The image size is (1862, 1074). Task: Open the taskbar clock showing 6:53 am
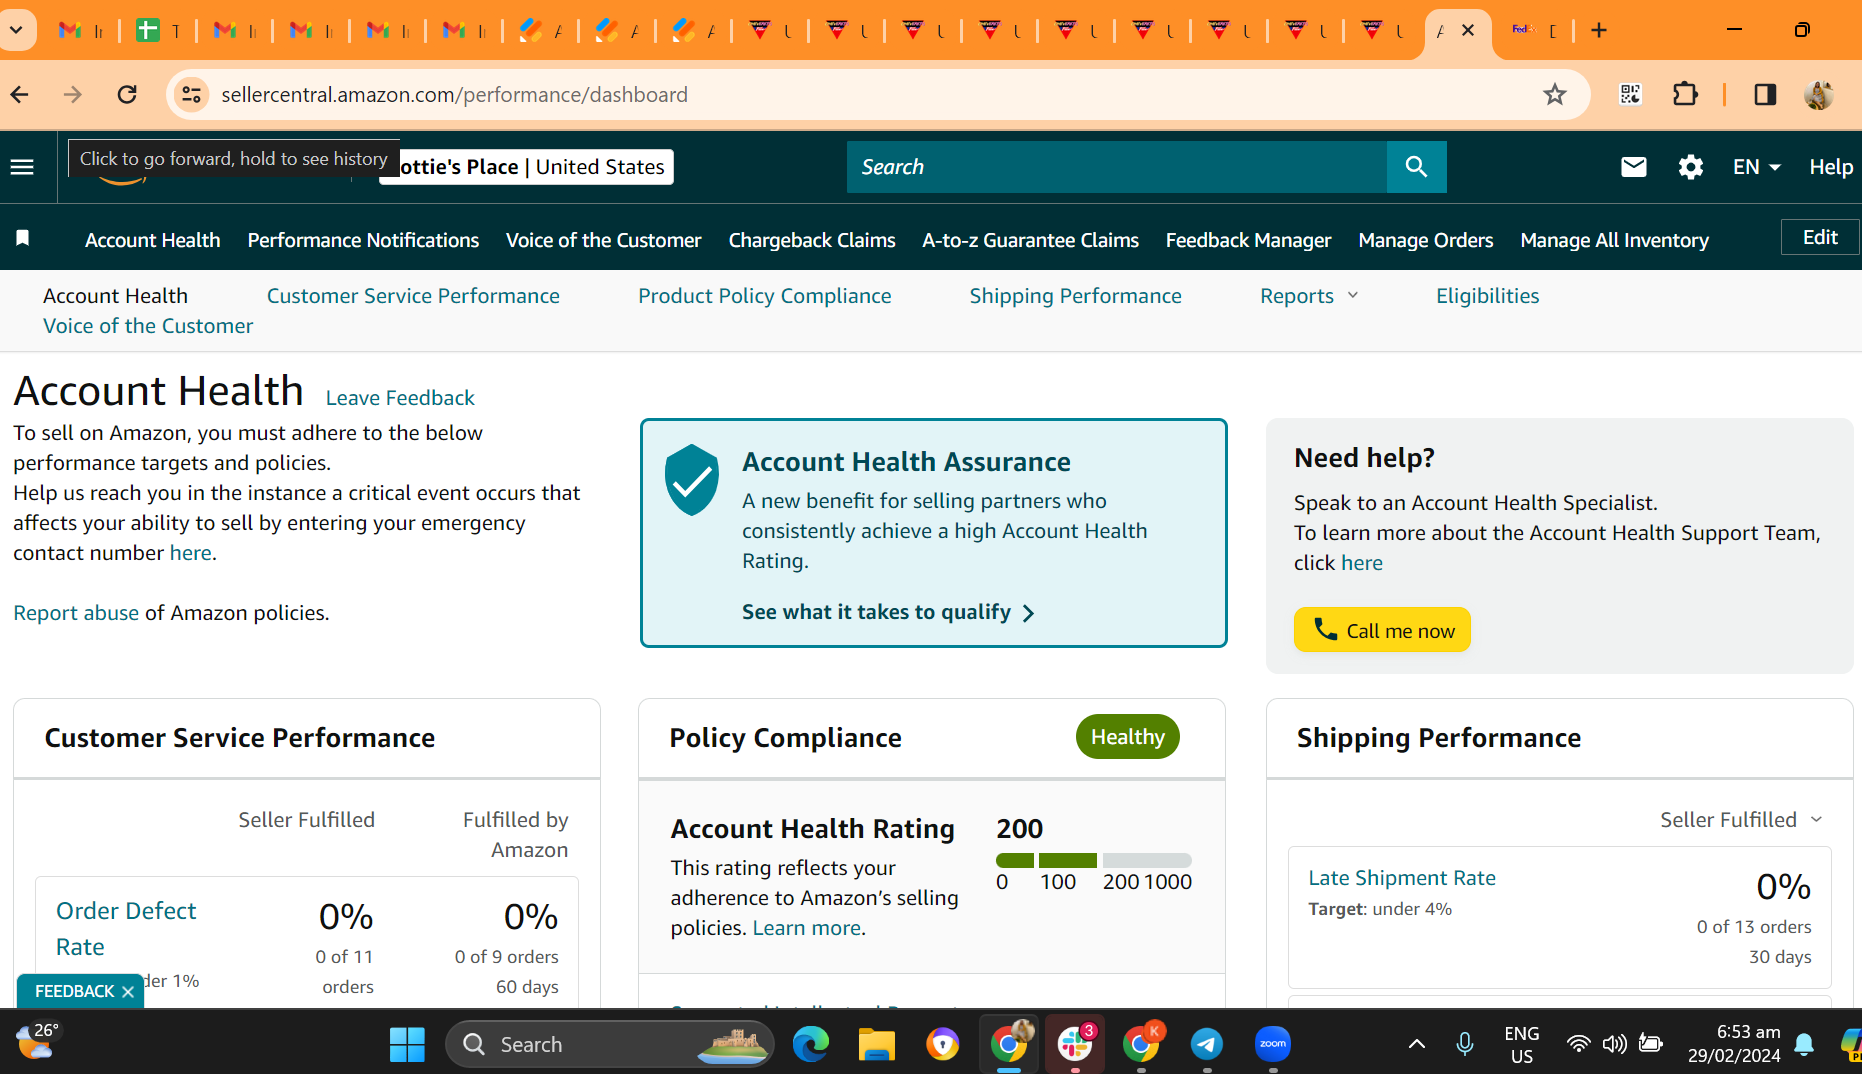click(x=1734, y=1045)
